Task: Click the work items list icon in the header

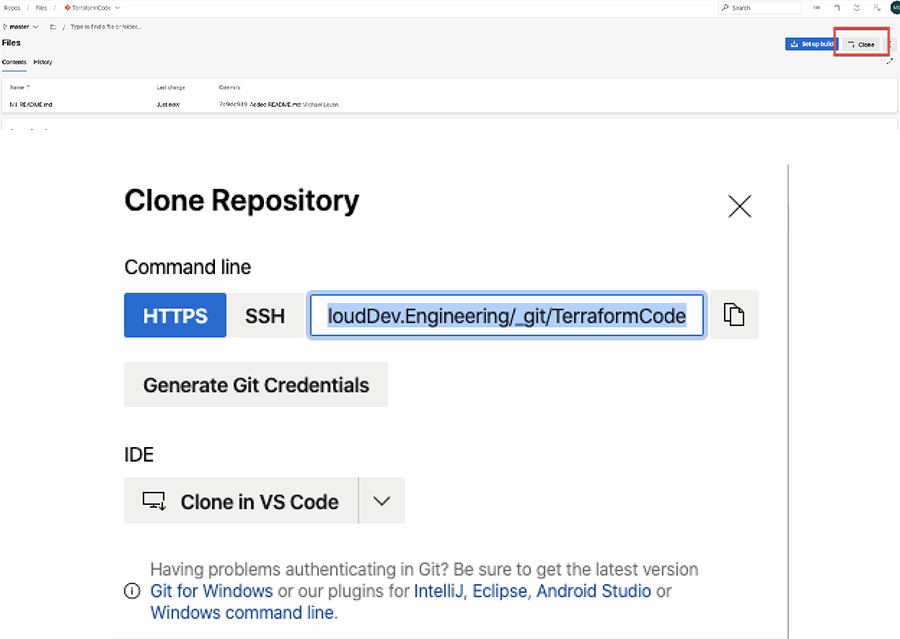Action: 818,7
